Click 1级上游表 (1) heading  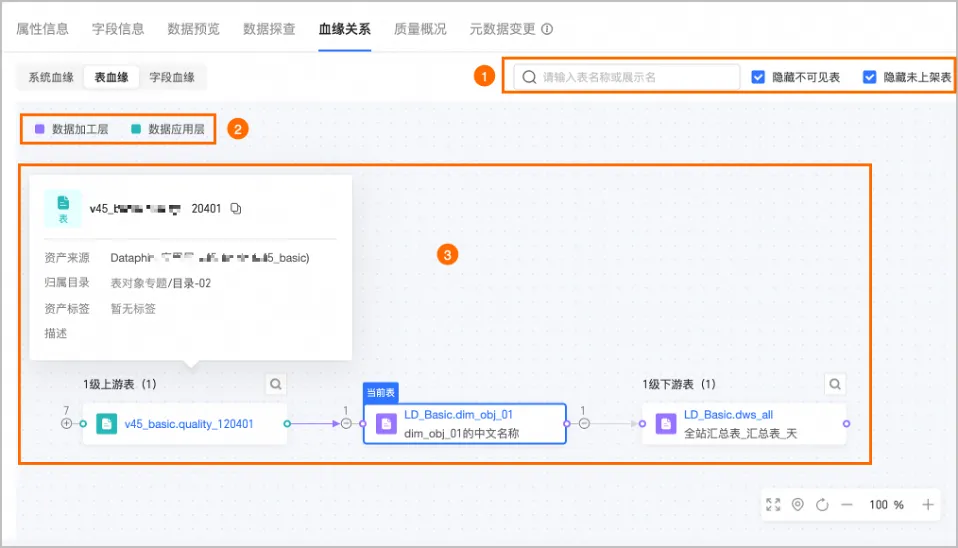[120, 384]
